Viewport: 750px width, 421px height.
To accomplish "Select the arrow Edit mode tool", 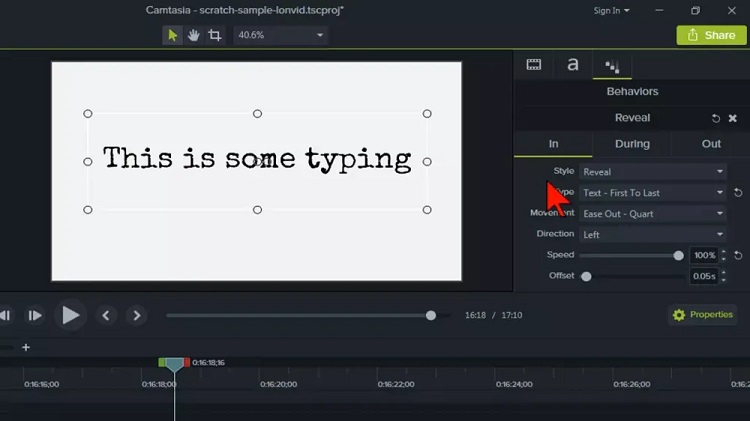I will 173,35.
